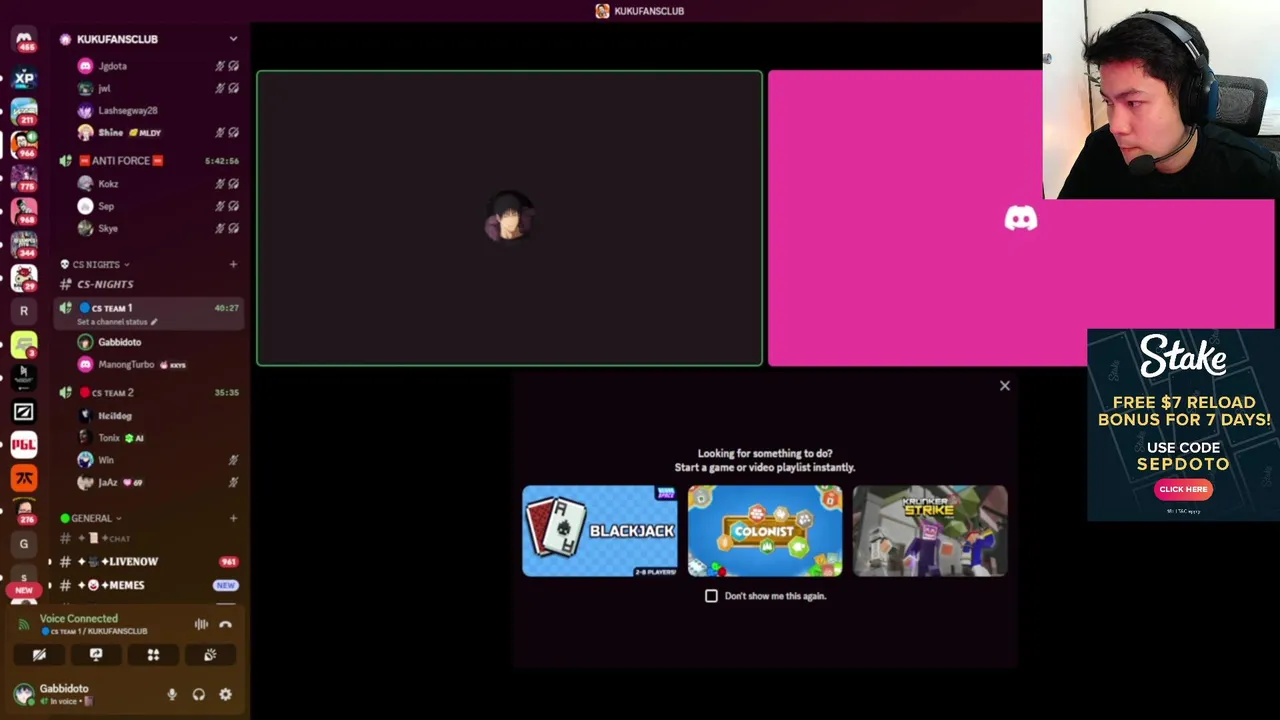Deafen with headphones icon
Viewport: 1280px width, 720px height.
(199, 694)
